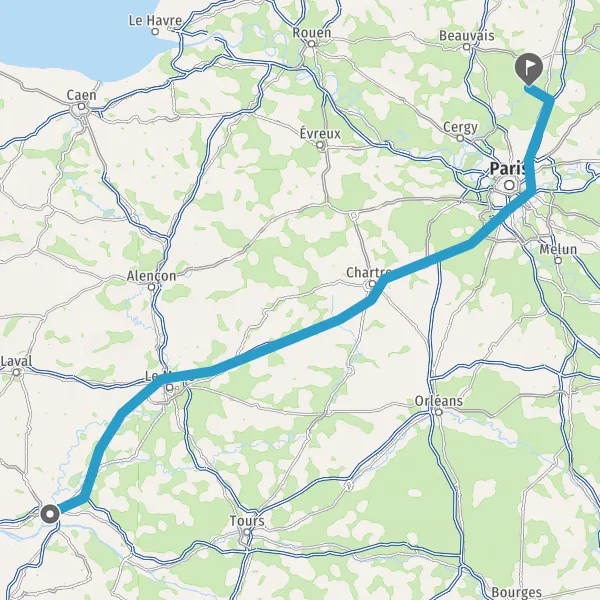
Task: Click the Cergy city label
Action: (460, 127)
